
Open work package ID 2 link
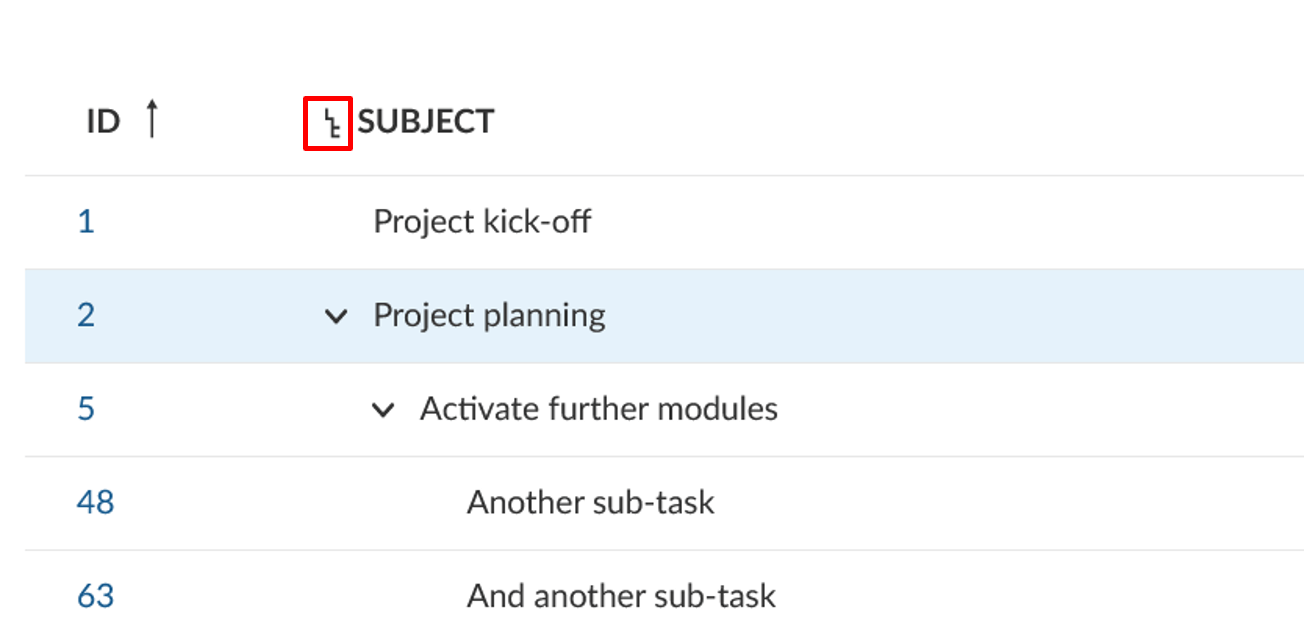click(x=86, y=316)
